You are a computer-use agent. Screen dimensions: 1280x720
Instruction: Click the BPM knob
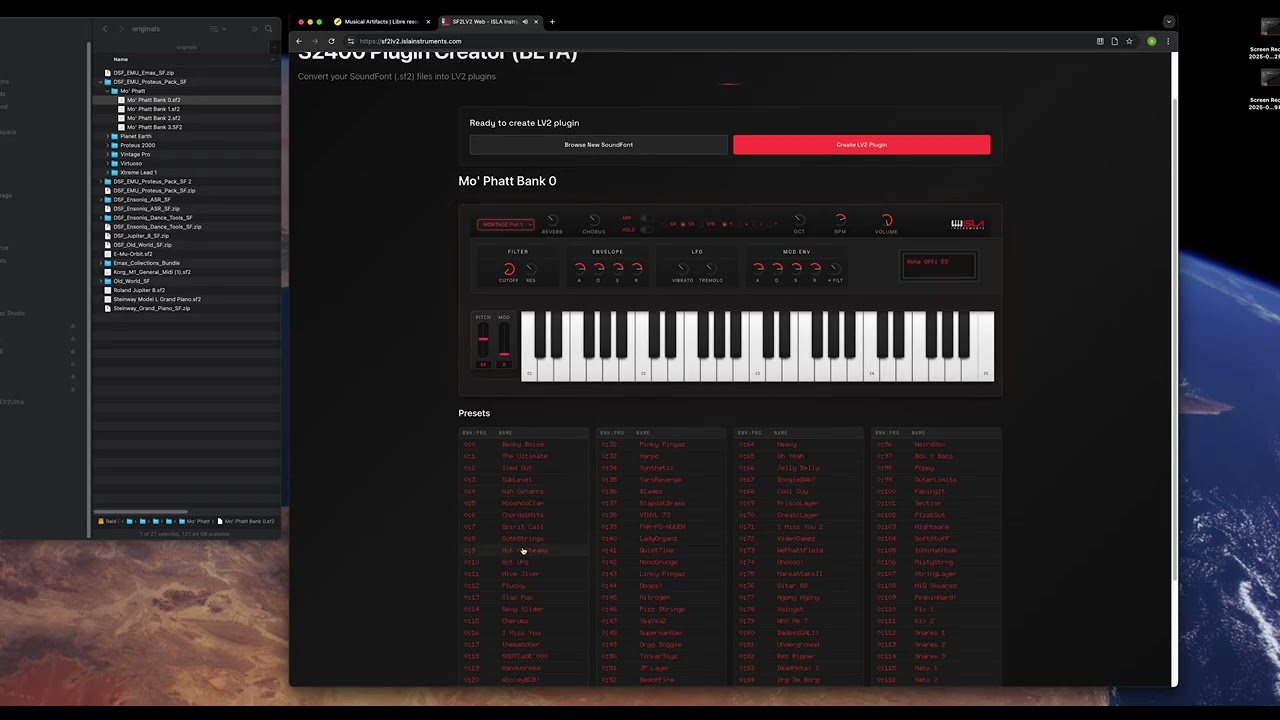[x=840, y=220]
